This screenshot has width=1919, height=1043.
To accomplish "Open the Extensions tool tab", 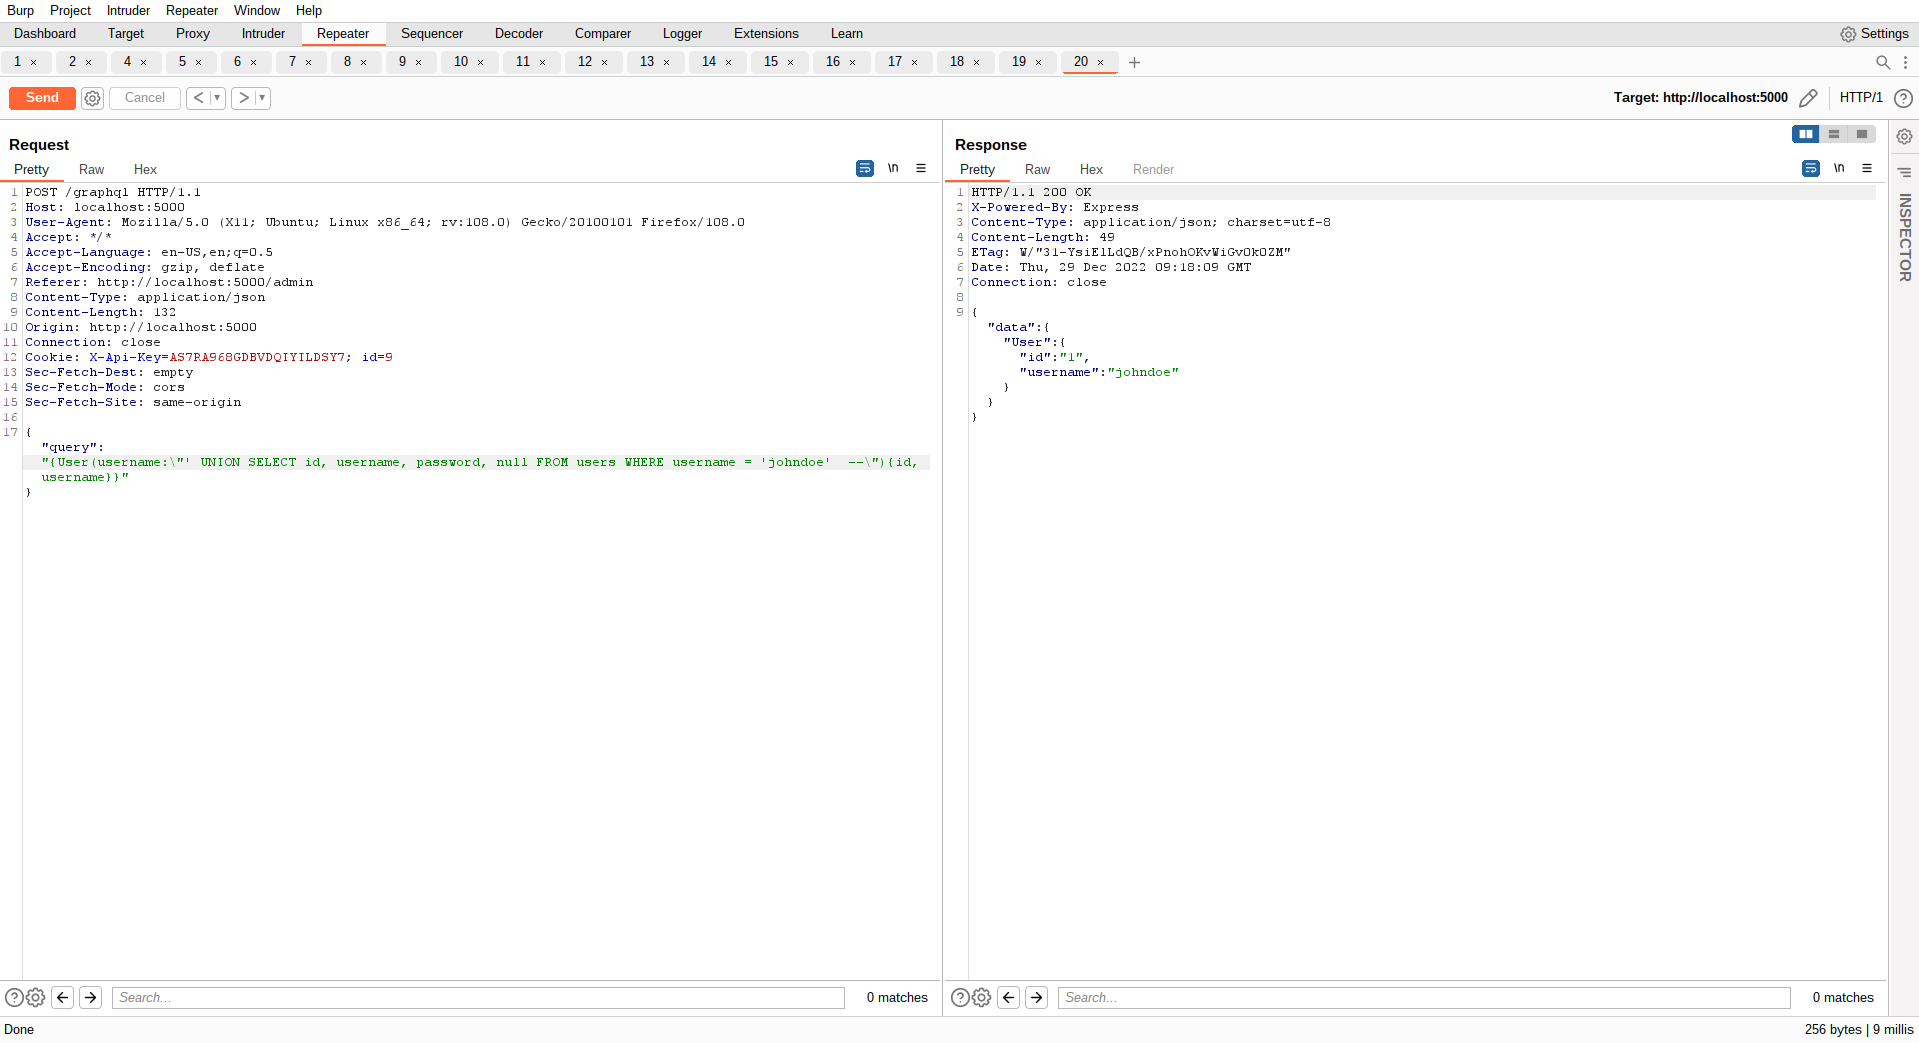I will (x=766, y=34).
